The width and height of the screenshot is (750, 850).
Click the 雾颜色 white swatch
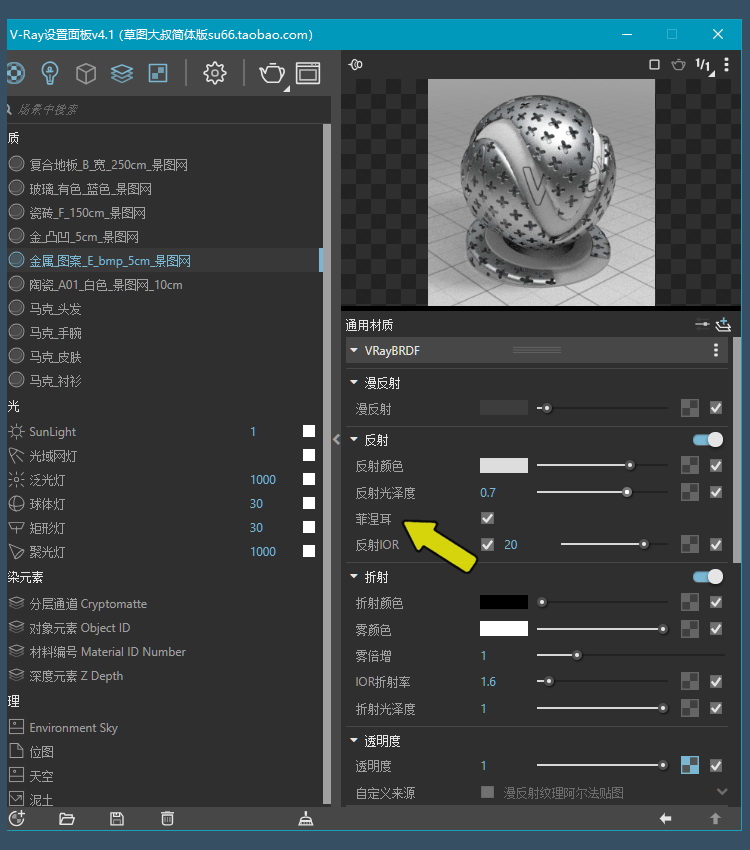tap(504, 628)
